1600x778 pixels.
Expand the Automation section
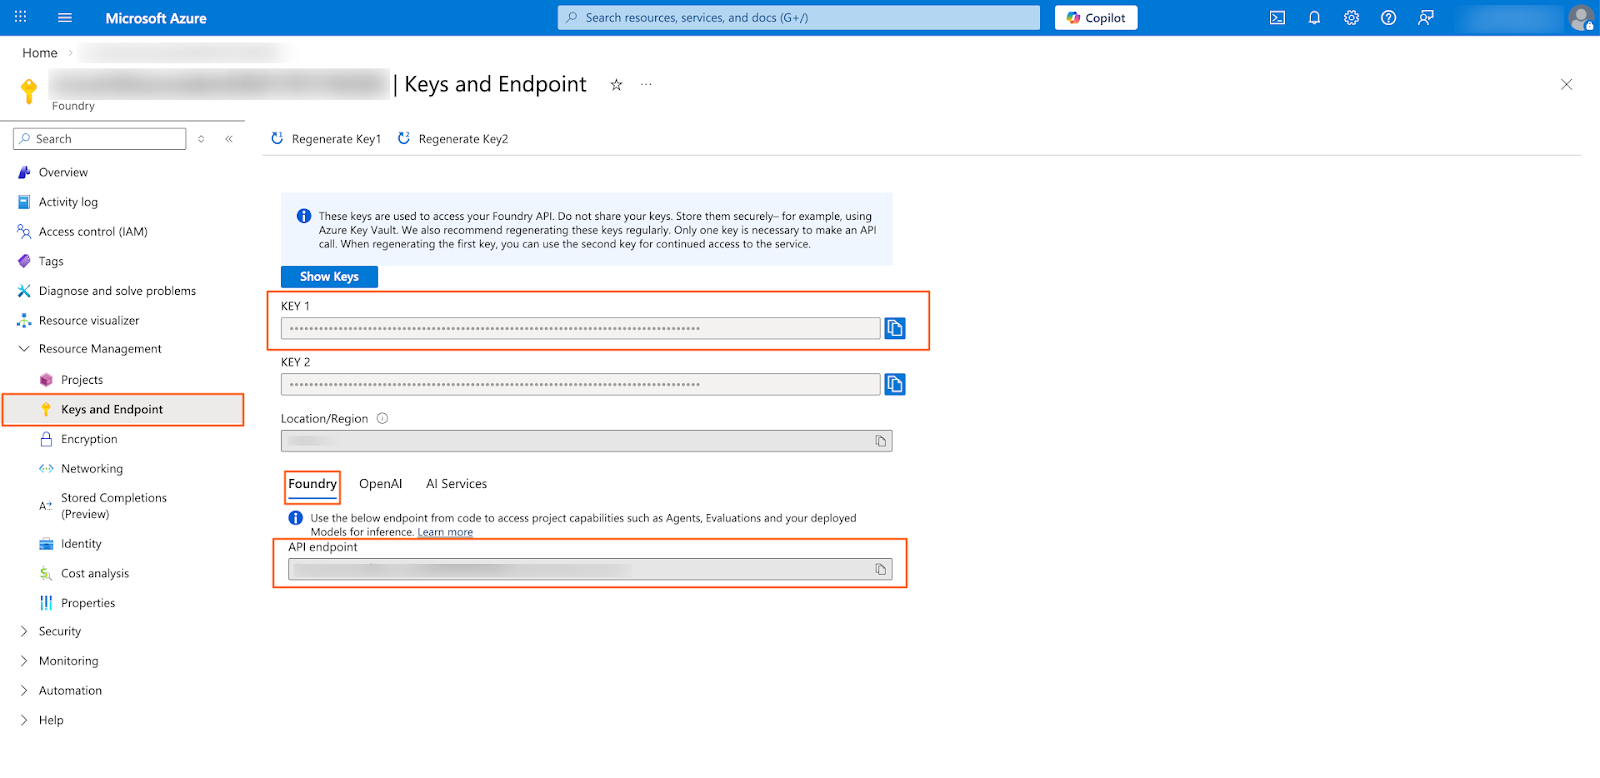(x=24, y=691)
